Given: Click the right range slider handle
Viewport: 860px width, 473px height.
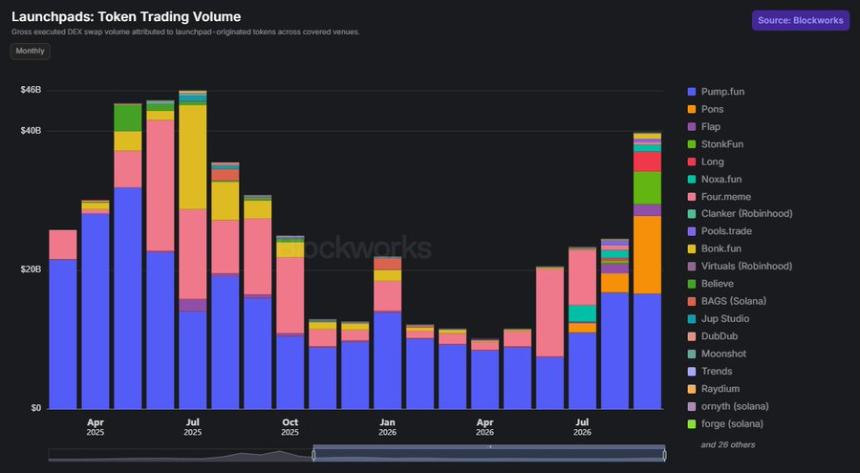Looking at the screenshot, I should tap(665, 455).
